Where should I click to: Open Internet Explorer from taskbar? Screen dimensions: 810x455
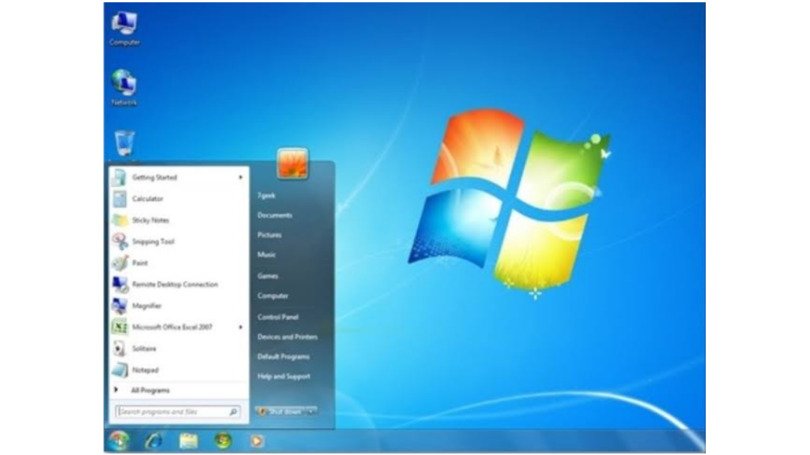pos(154,441)
